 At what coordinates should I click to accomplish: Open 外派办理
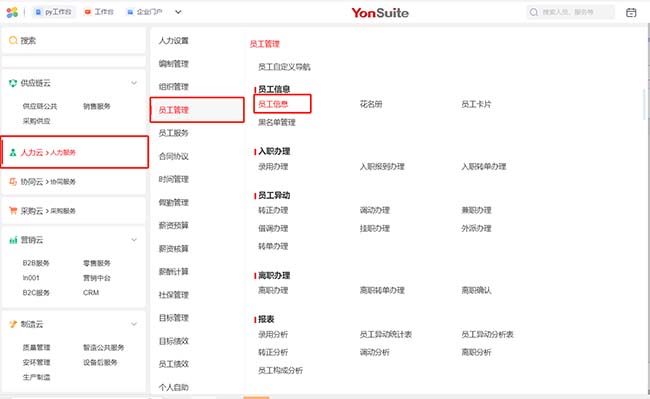tap(476, 228)
